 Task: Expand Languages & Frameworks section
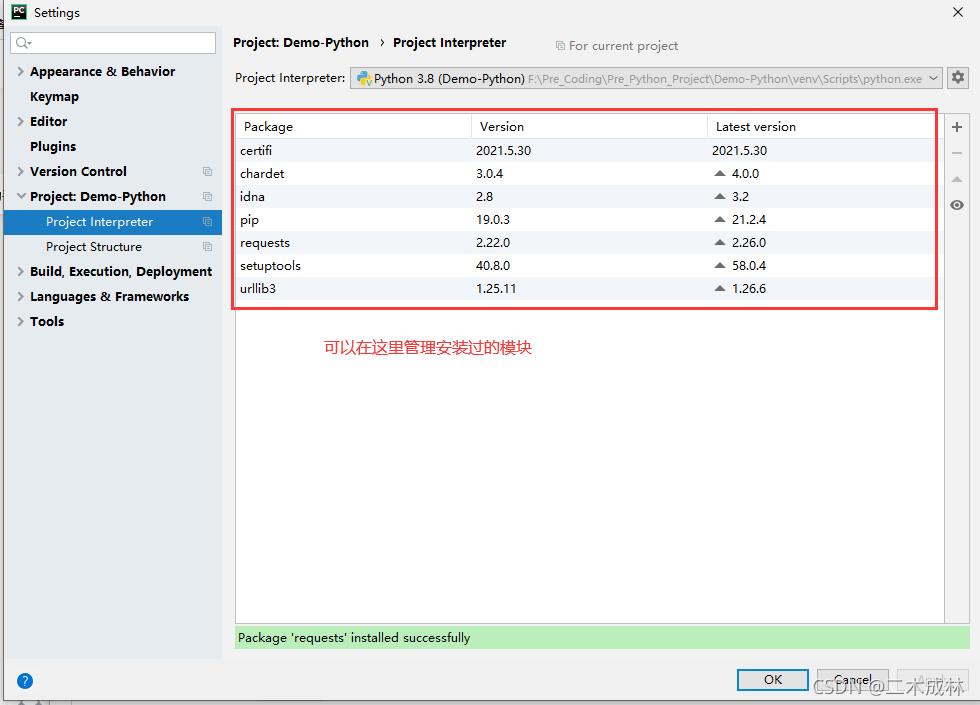21,296
